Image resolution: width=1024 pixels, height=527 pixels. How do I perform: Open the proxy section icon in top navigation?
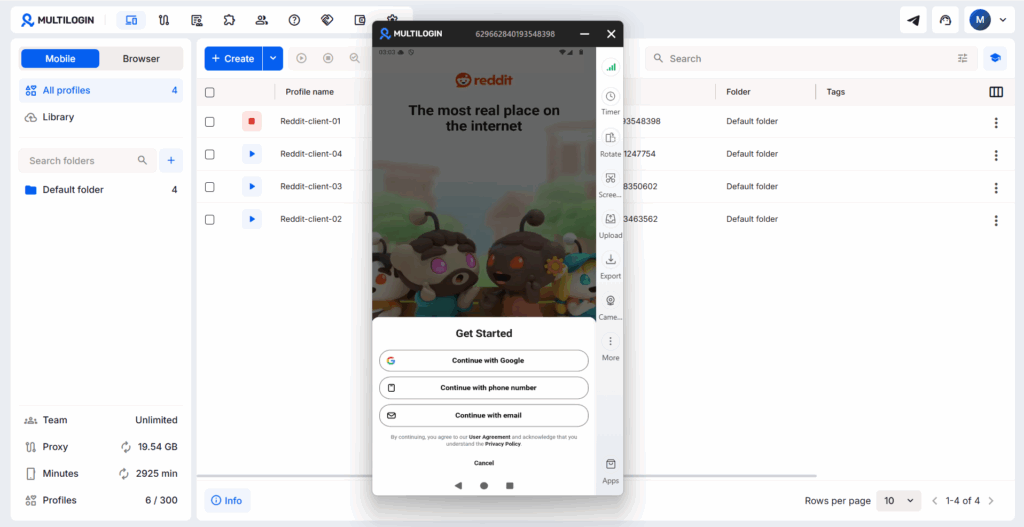[164, 20]
